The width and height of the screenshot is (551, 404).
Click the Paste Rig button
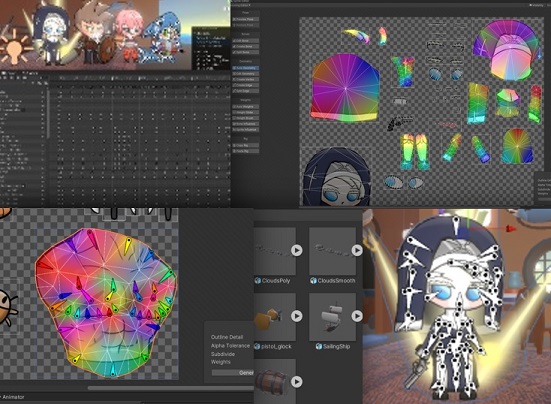pos(246,151)
